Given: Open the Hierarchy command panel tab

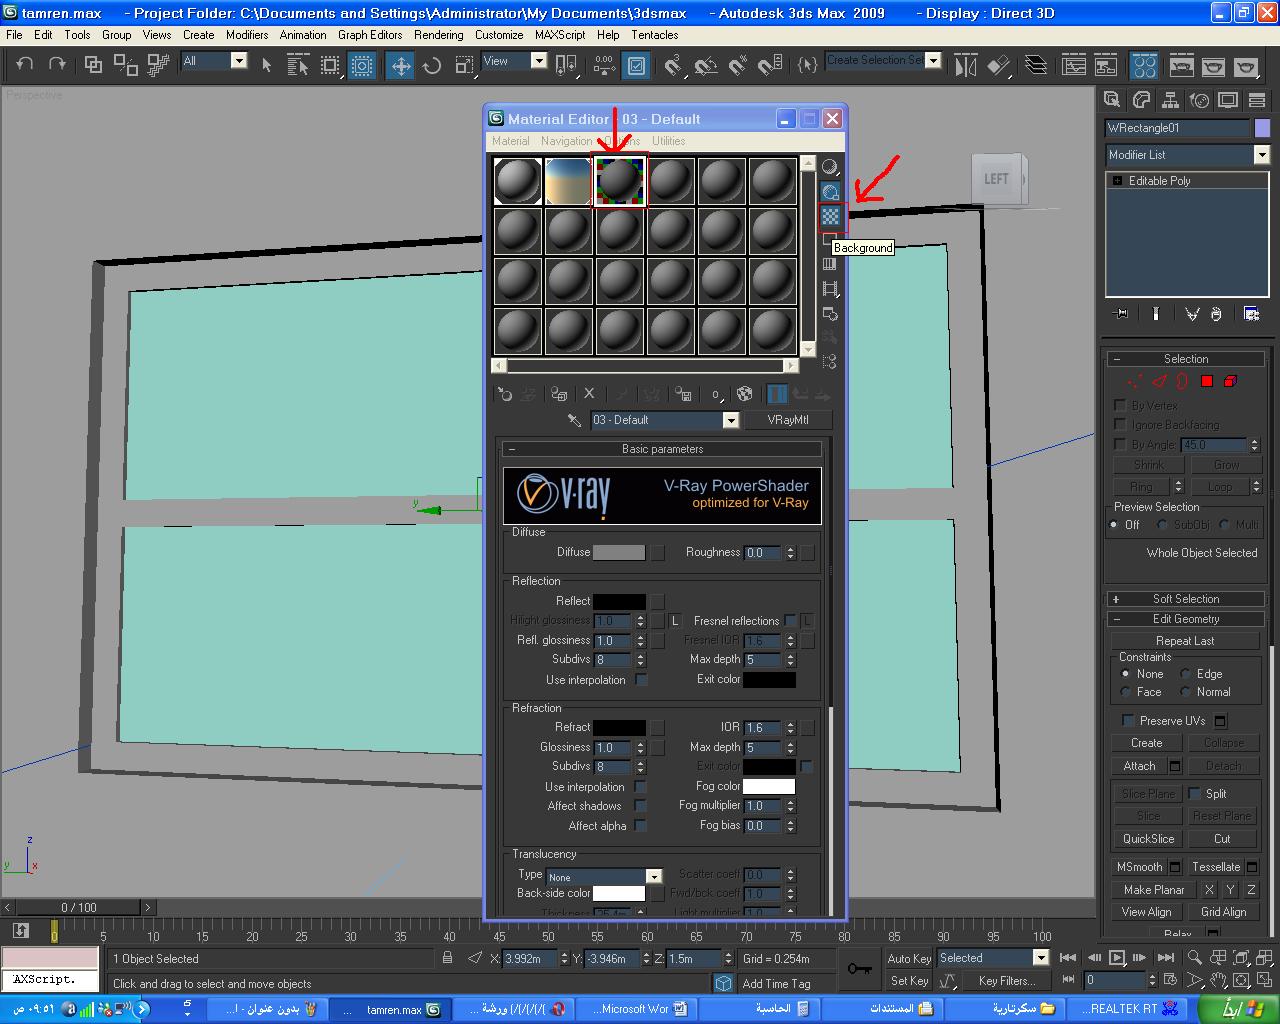Looking at the screenshot, I should tap(1170, 100).
